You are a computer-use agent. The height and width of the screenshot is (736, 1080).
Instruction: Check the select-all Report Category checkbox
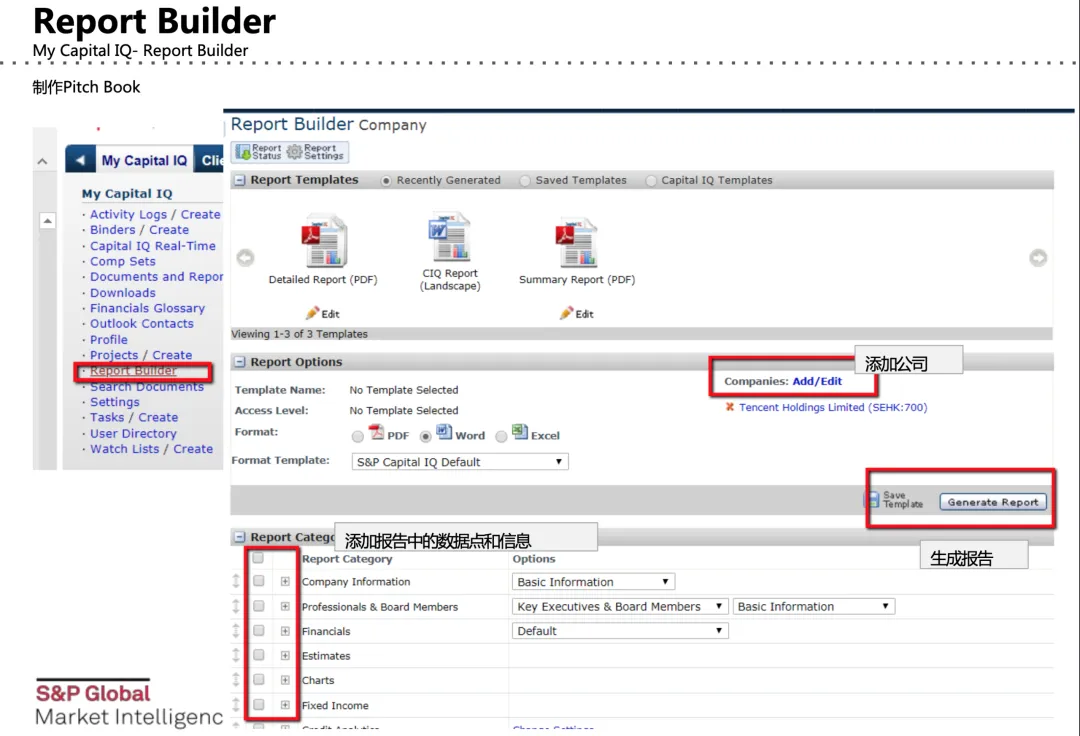[258, 558]
